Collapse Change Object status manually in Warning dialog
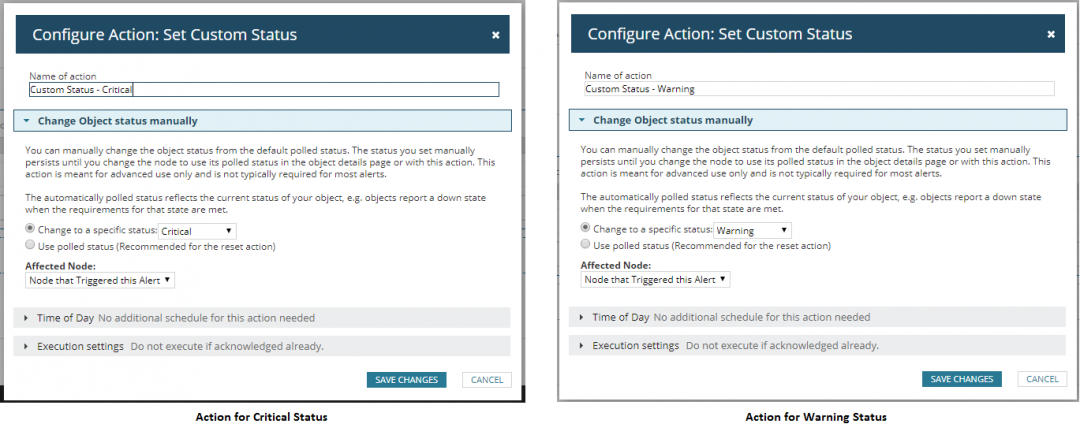 tap(818, 120)
